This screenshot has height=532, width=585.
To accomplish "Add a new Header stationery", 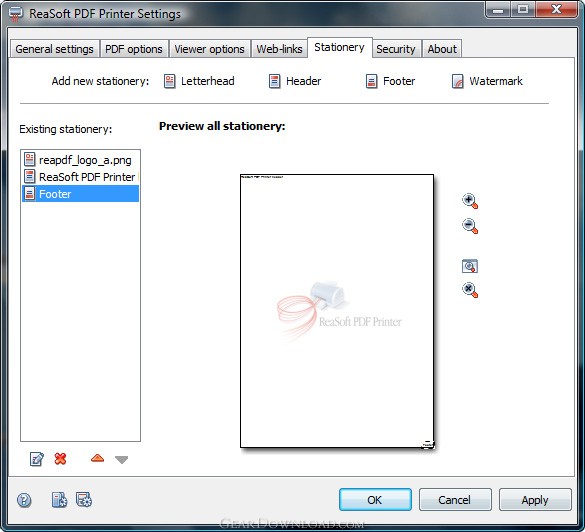I will coord(295,81).
